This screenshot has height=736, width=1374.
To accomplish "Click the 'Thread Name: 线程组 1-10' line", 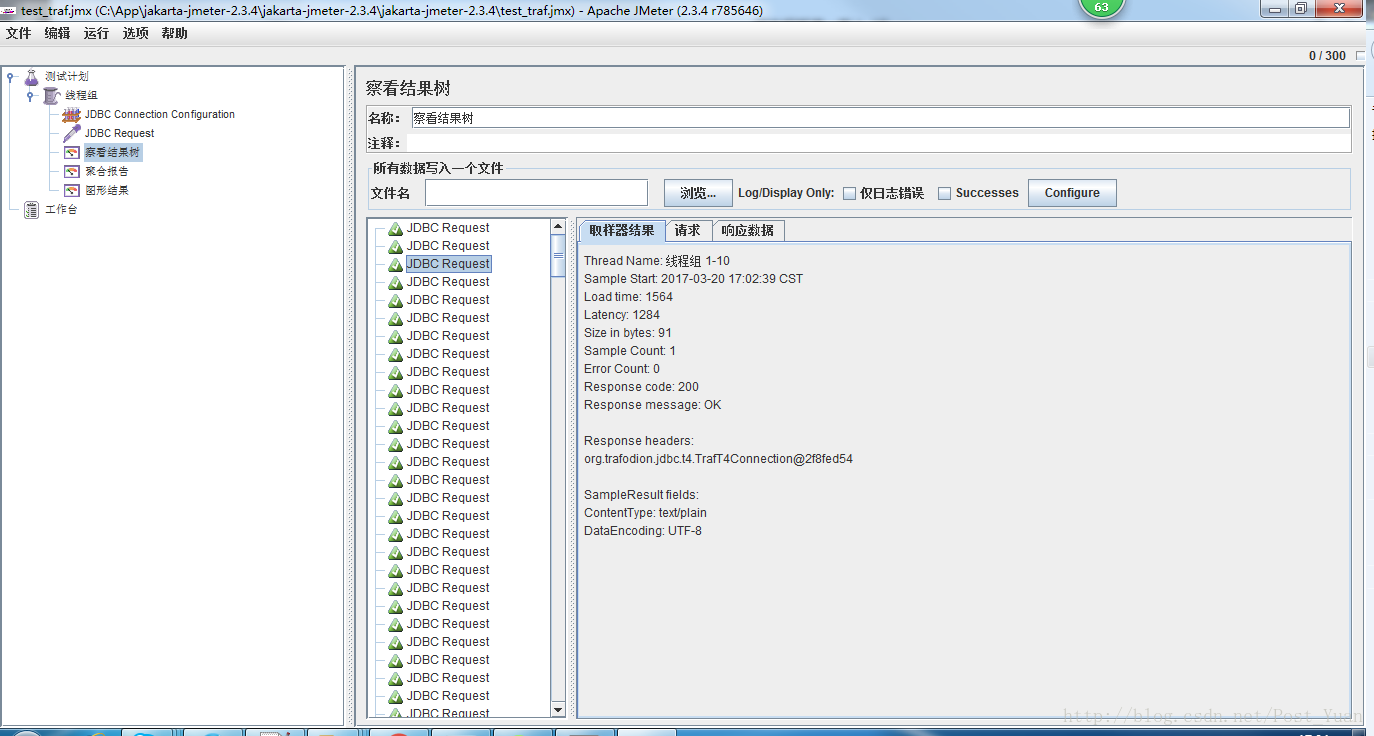I will point(657,261).
